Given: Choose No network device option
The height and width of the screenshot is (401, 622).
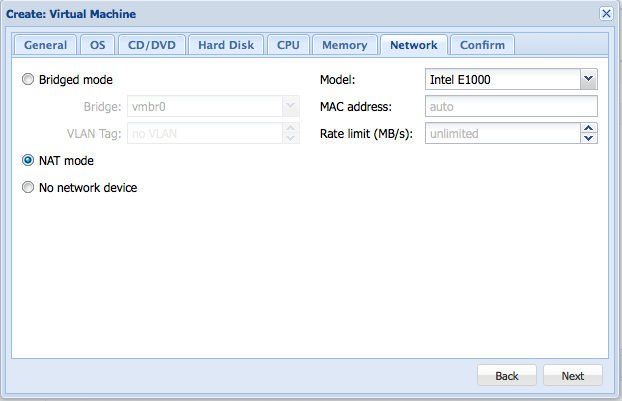Looking at the screenshot, I should (x=28, y=187).
